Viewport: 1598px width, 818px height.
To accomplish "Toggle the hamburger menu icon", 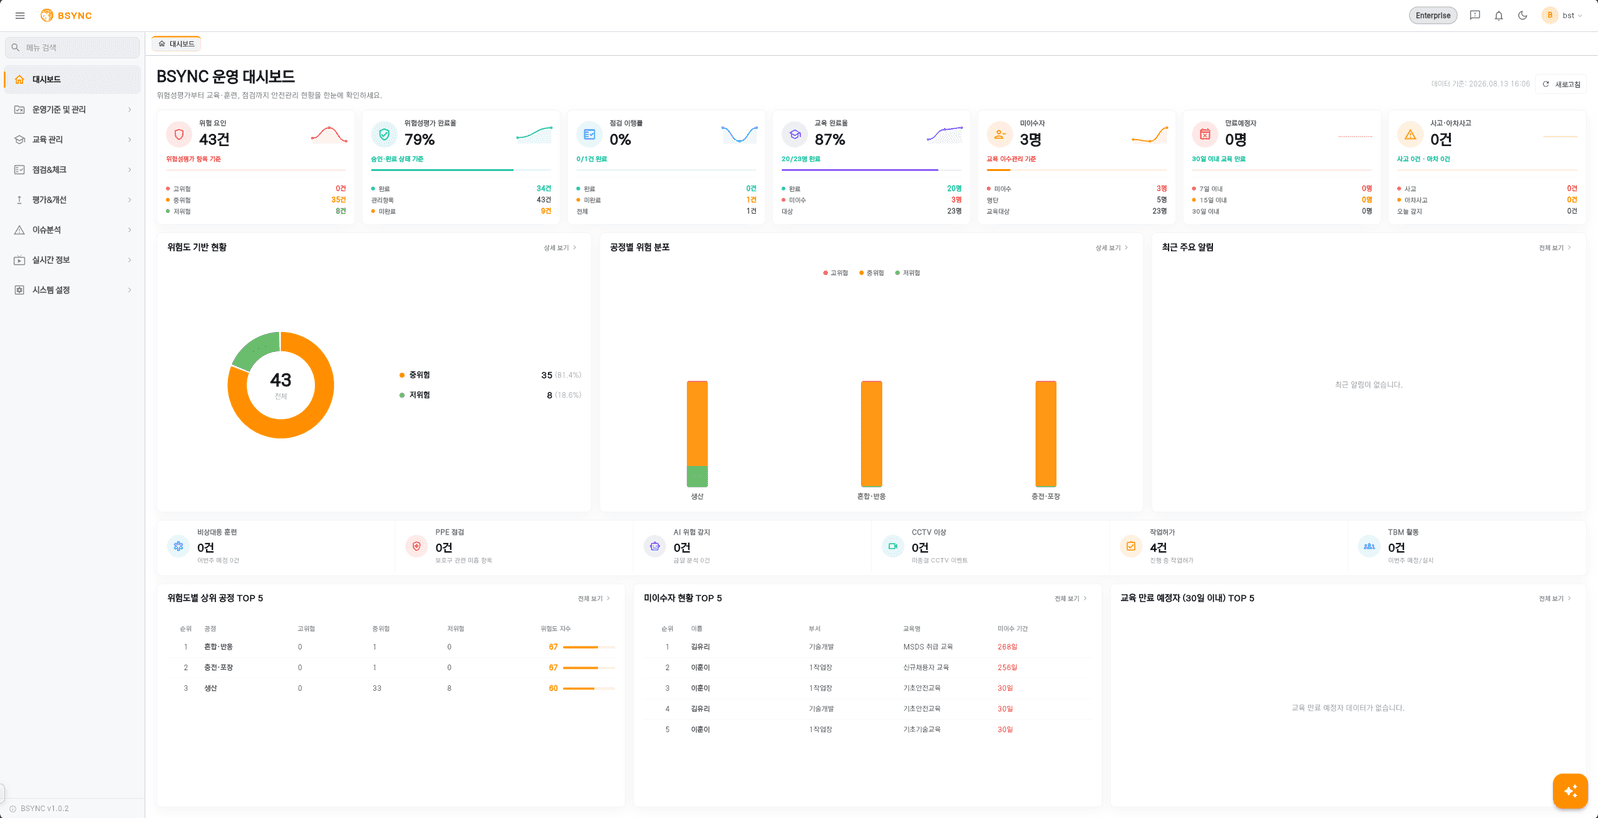I will pyautogui.click(x=20, y=16).
